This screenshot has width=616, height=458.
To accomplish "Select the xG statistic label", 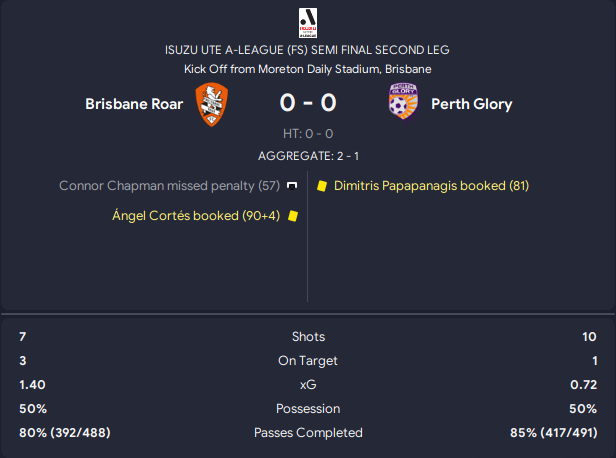I will point(308,385).
